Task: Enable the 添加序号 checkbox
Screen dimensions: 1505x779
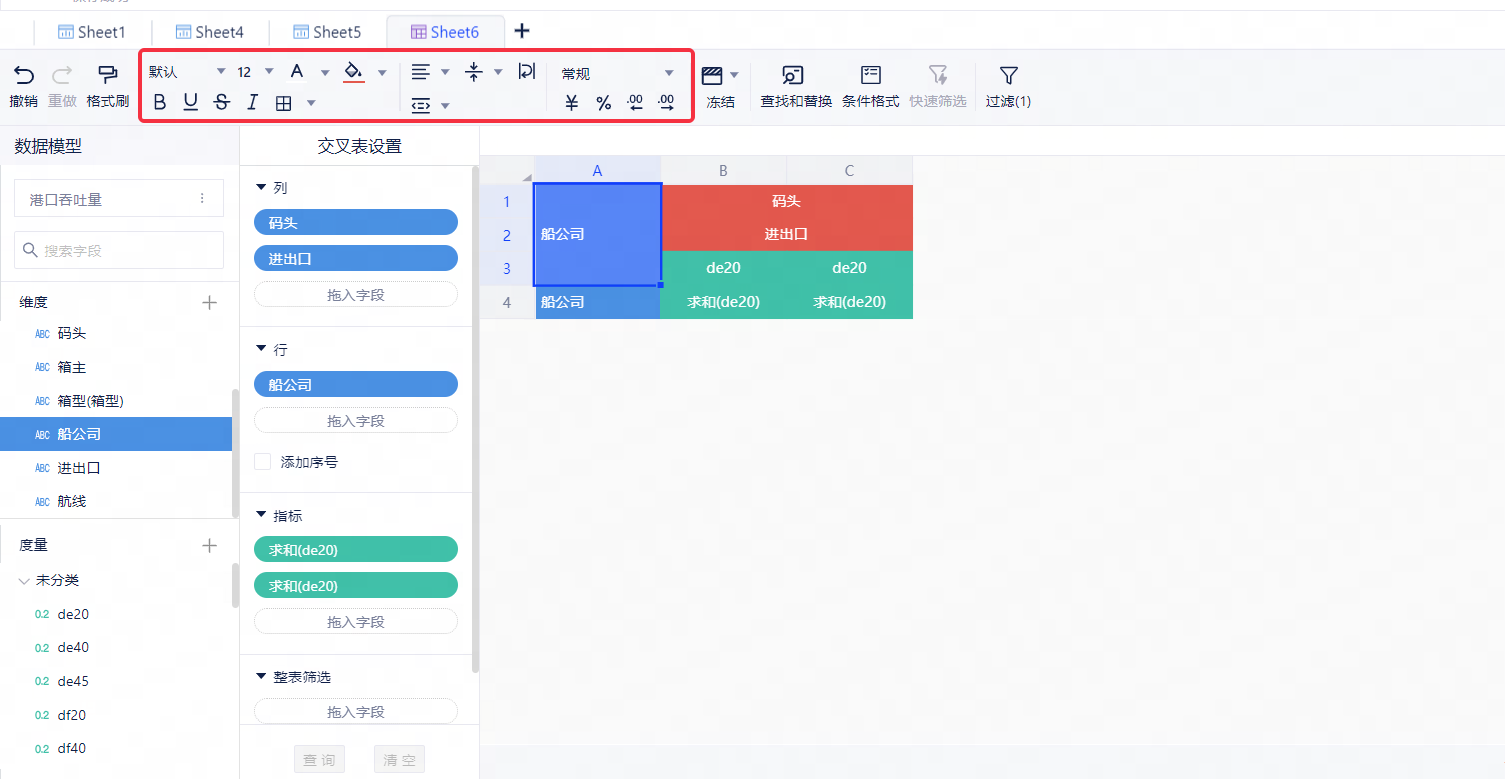Action: pyautogui.click(x=263, y=462)
